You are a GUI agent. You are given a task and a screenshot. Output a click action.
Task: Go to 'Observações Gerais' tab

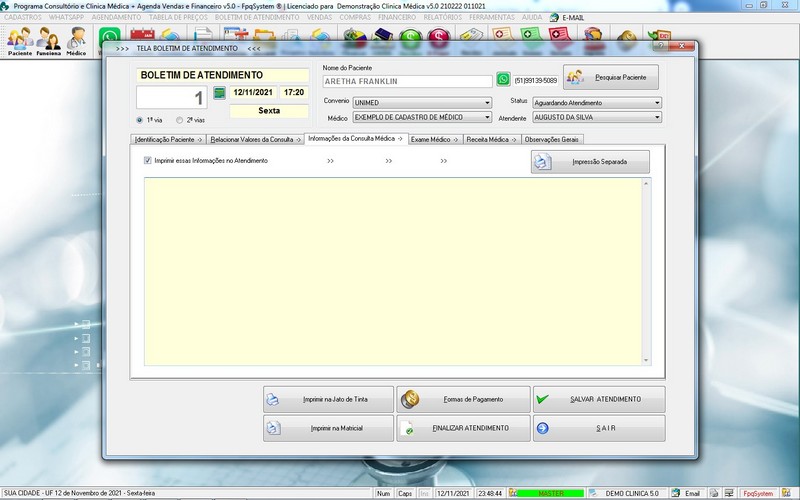552,139
